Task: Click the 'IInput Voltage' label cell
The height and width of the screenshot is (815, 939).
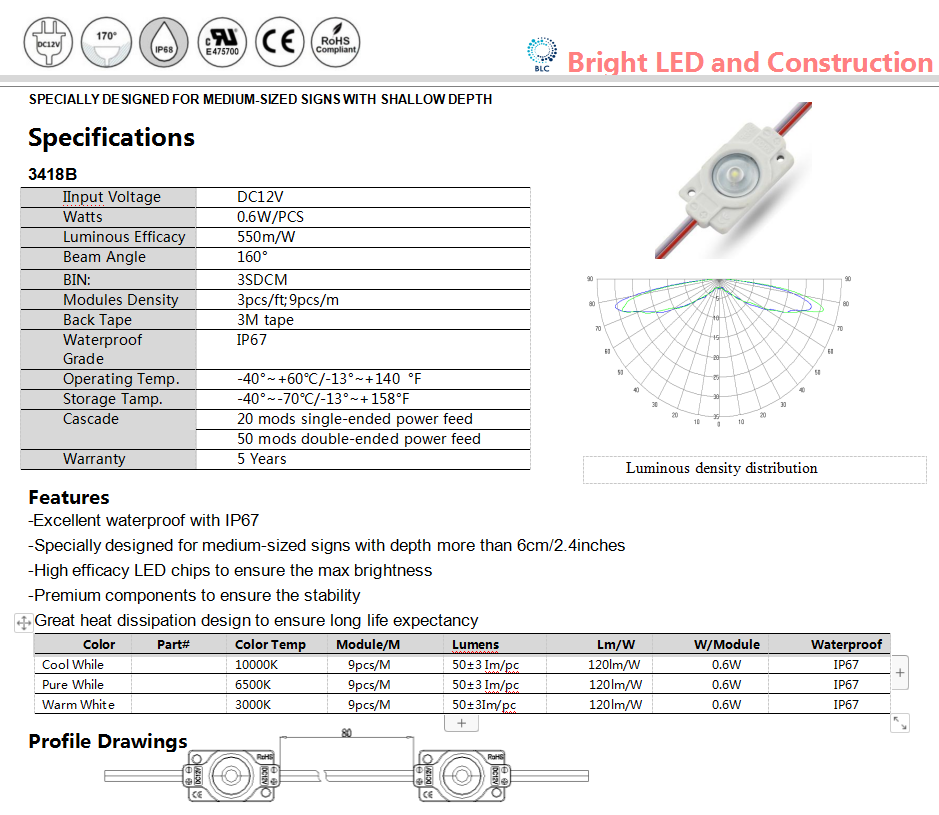Action: pyautogui.click(x=108, y=197)
